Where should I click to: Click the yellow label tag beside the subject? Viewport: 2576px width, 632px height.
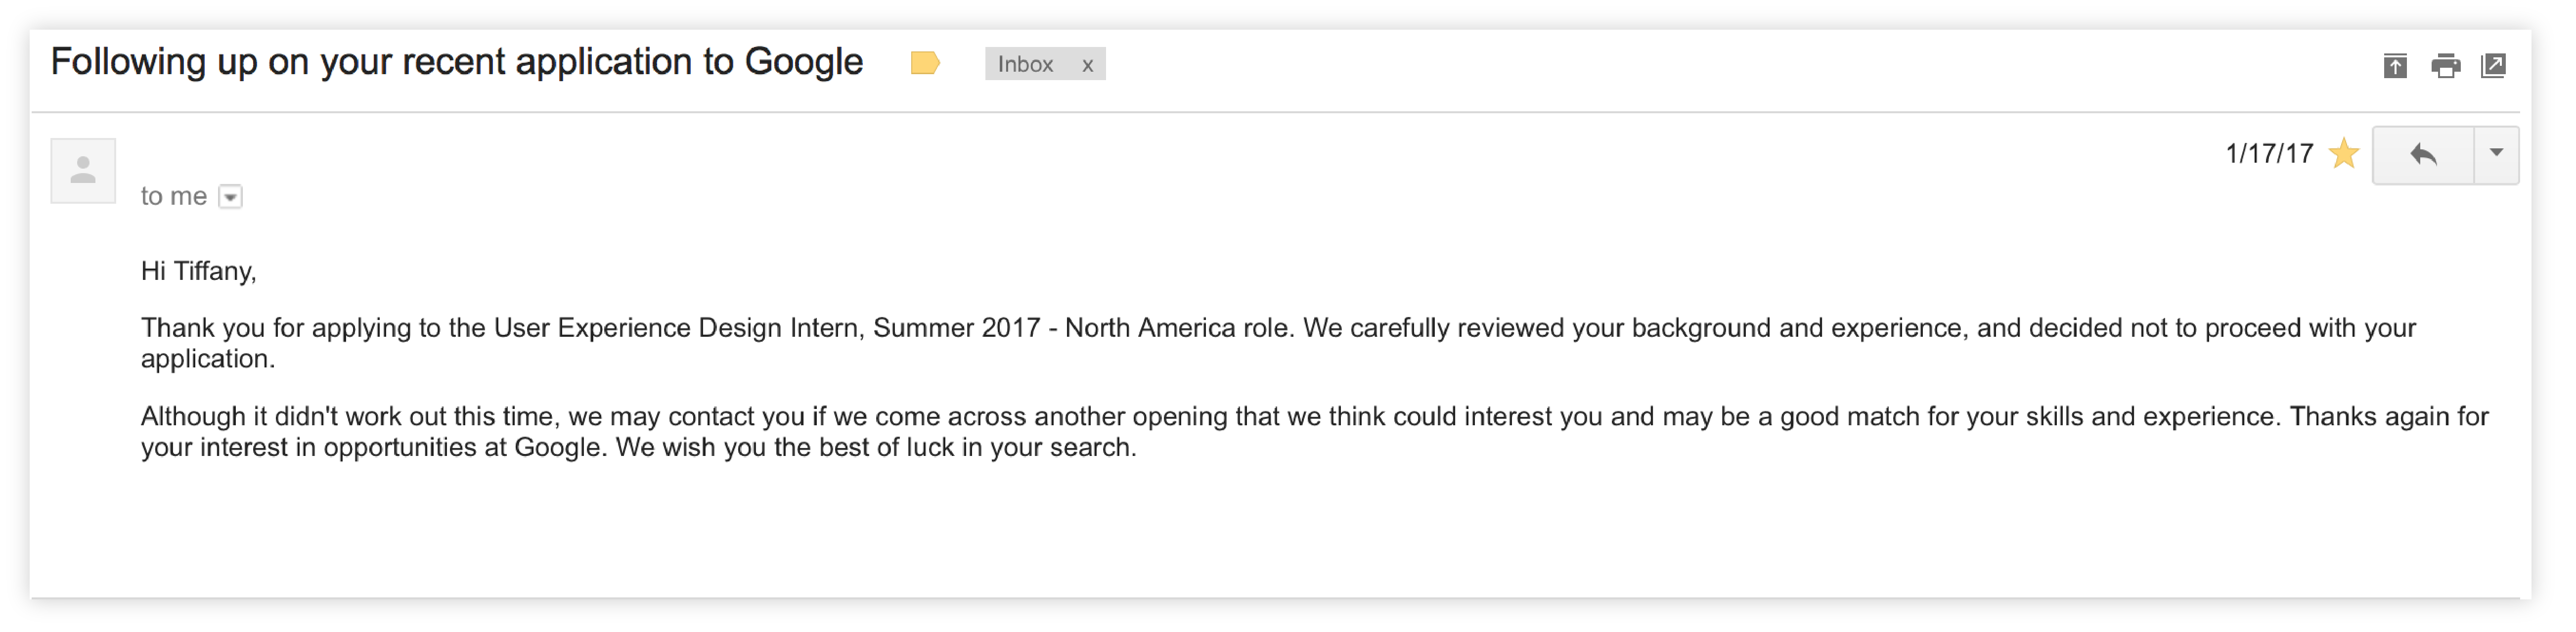925,62
